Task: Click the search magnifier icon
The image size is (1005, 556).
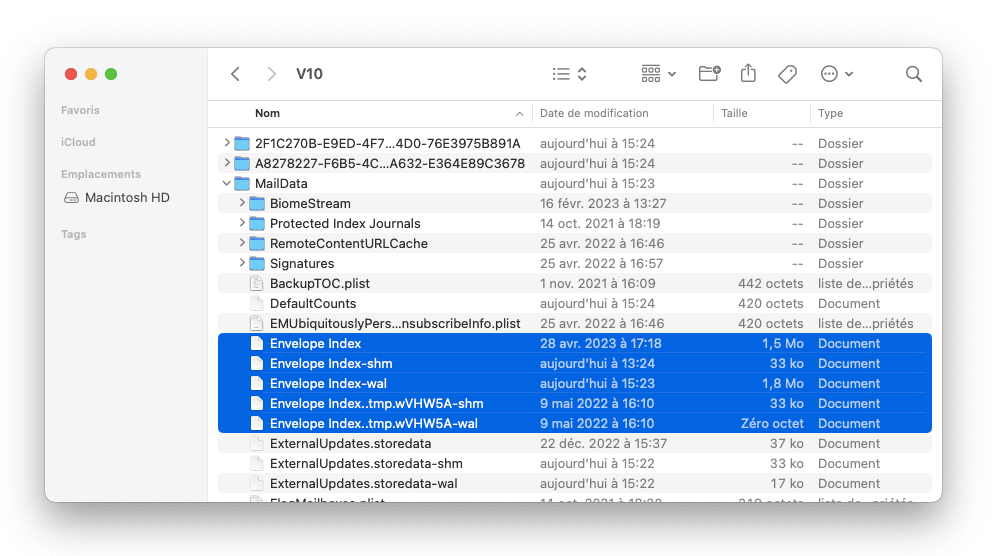Action: [913, 74]
